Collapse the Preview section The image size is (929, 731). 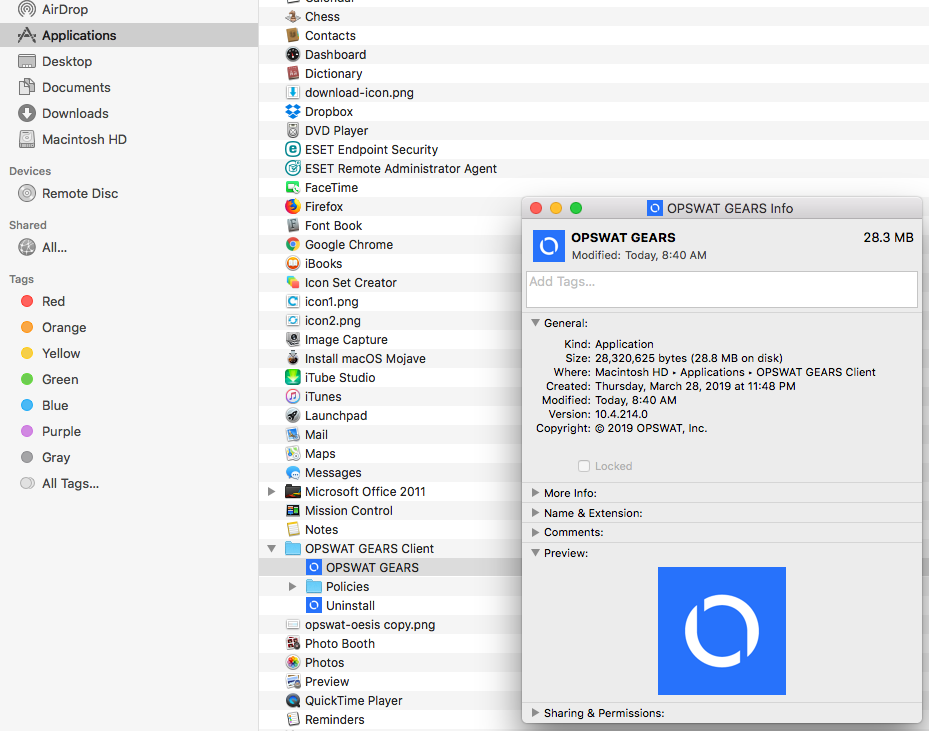[x=535, y=553]
